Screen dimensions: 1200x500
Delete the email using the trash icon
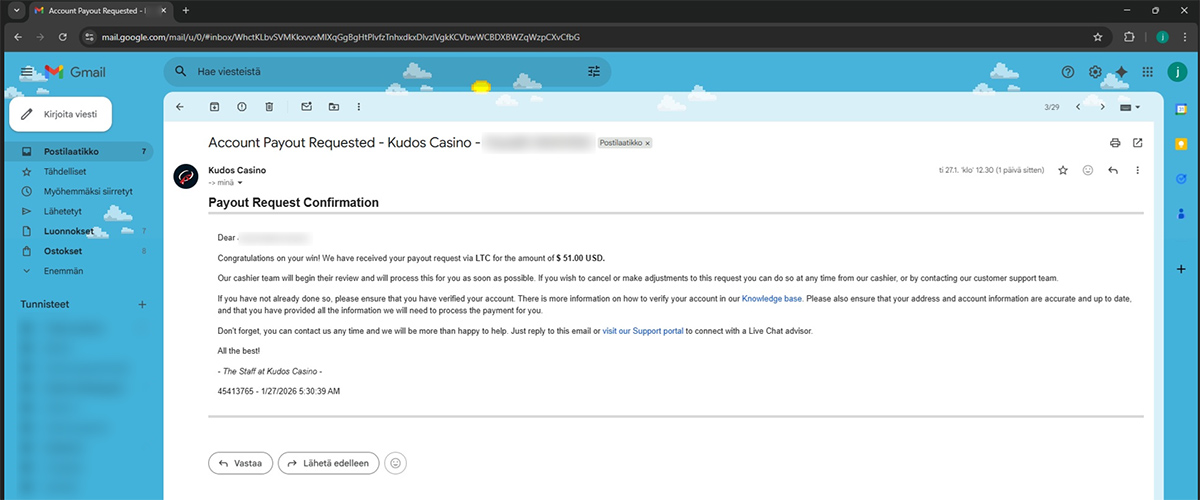tap(269, 107)
